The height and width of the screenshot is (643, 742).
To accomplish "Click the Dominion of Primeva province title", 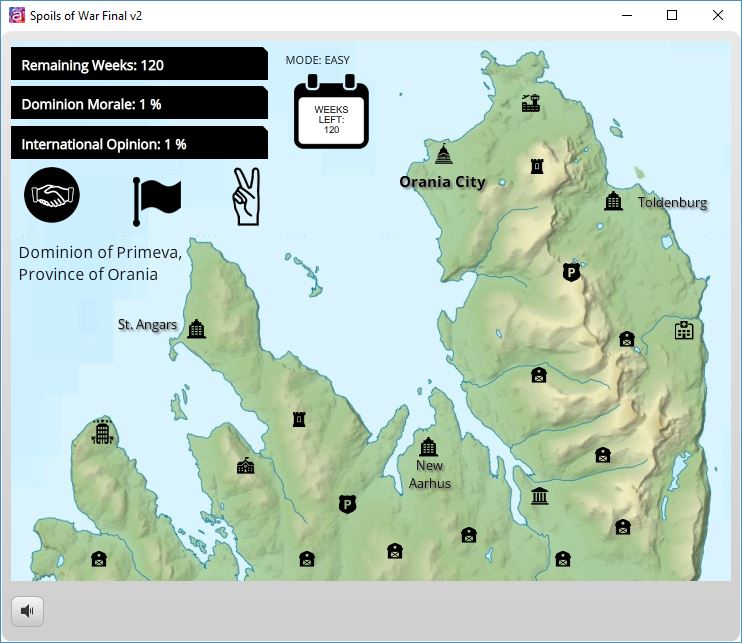I will 100,263.
